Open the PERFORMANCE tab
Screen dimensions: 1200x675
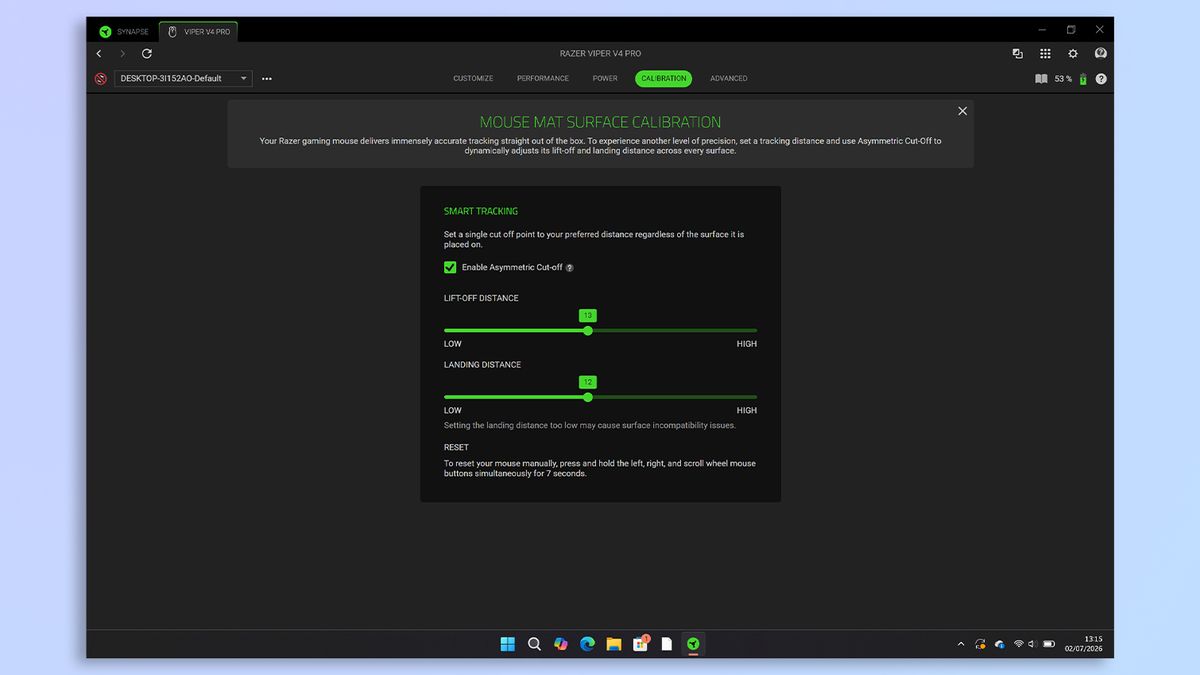(x=543, y=78)
